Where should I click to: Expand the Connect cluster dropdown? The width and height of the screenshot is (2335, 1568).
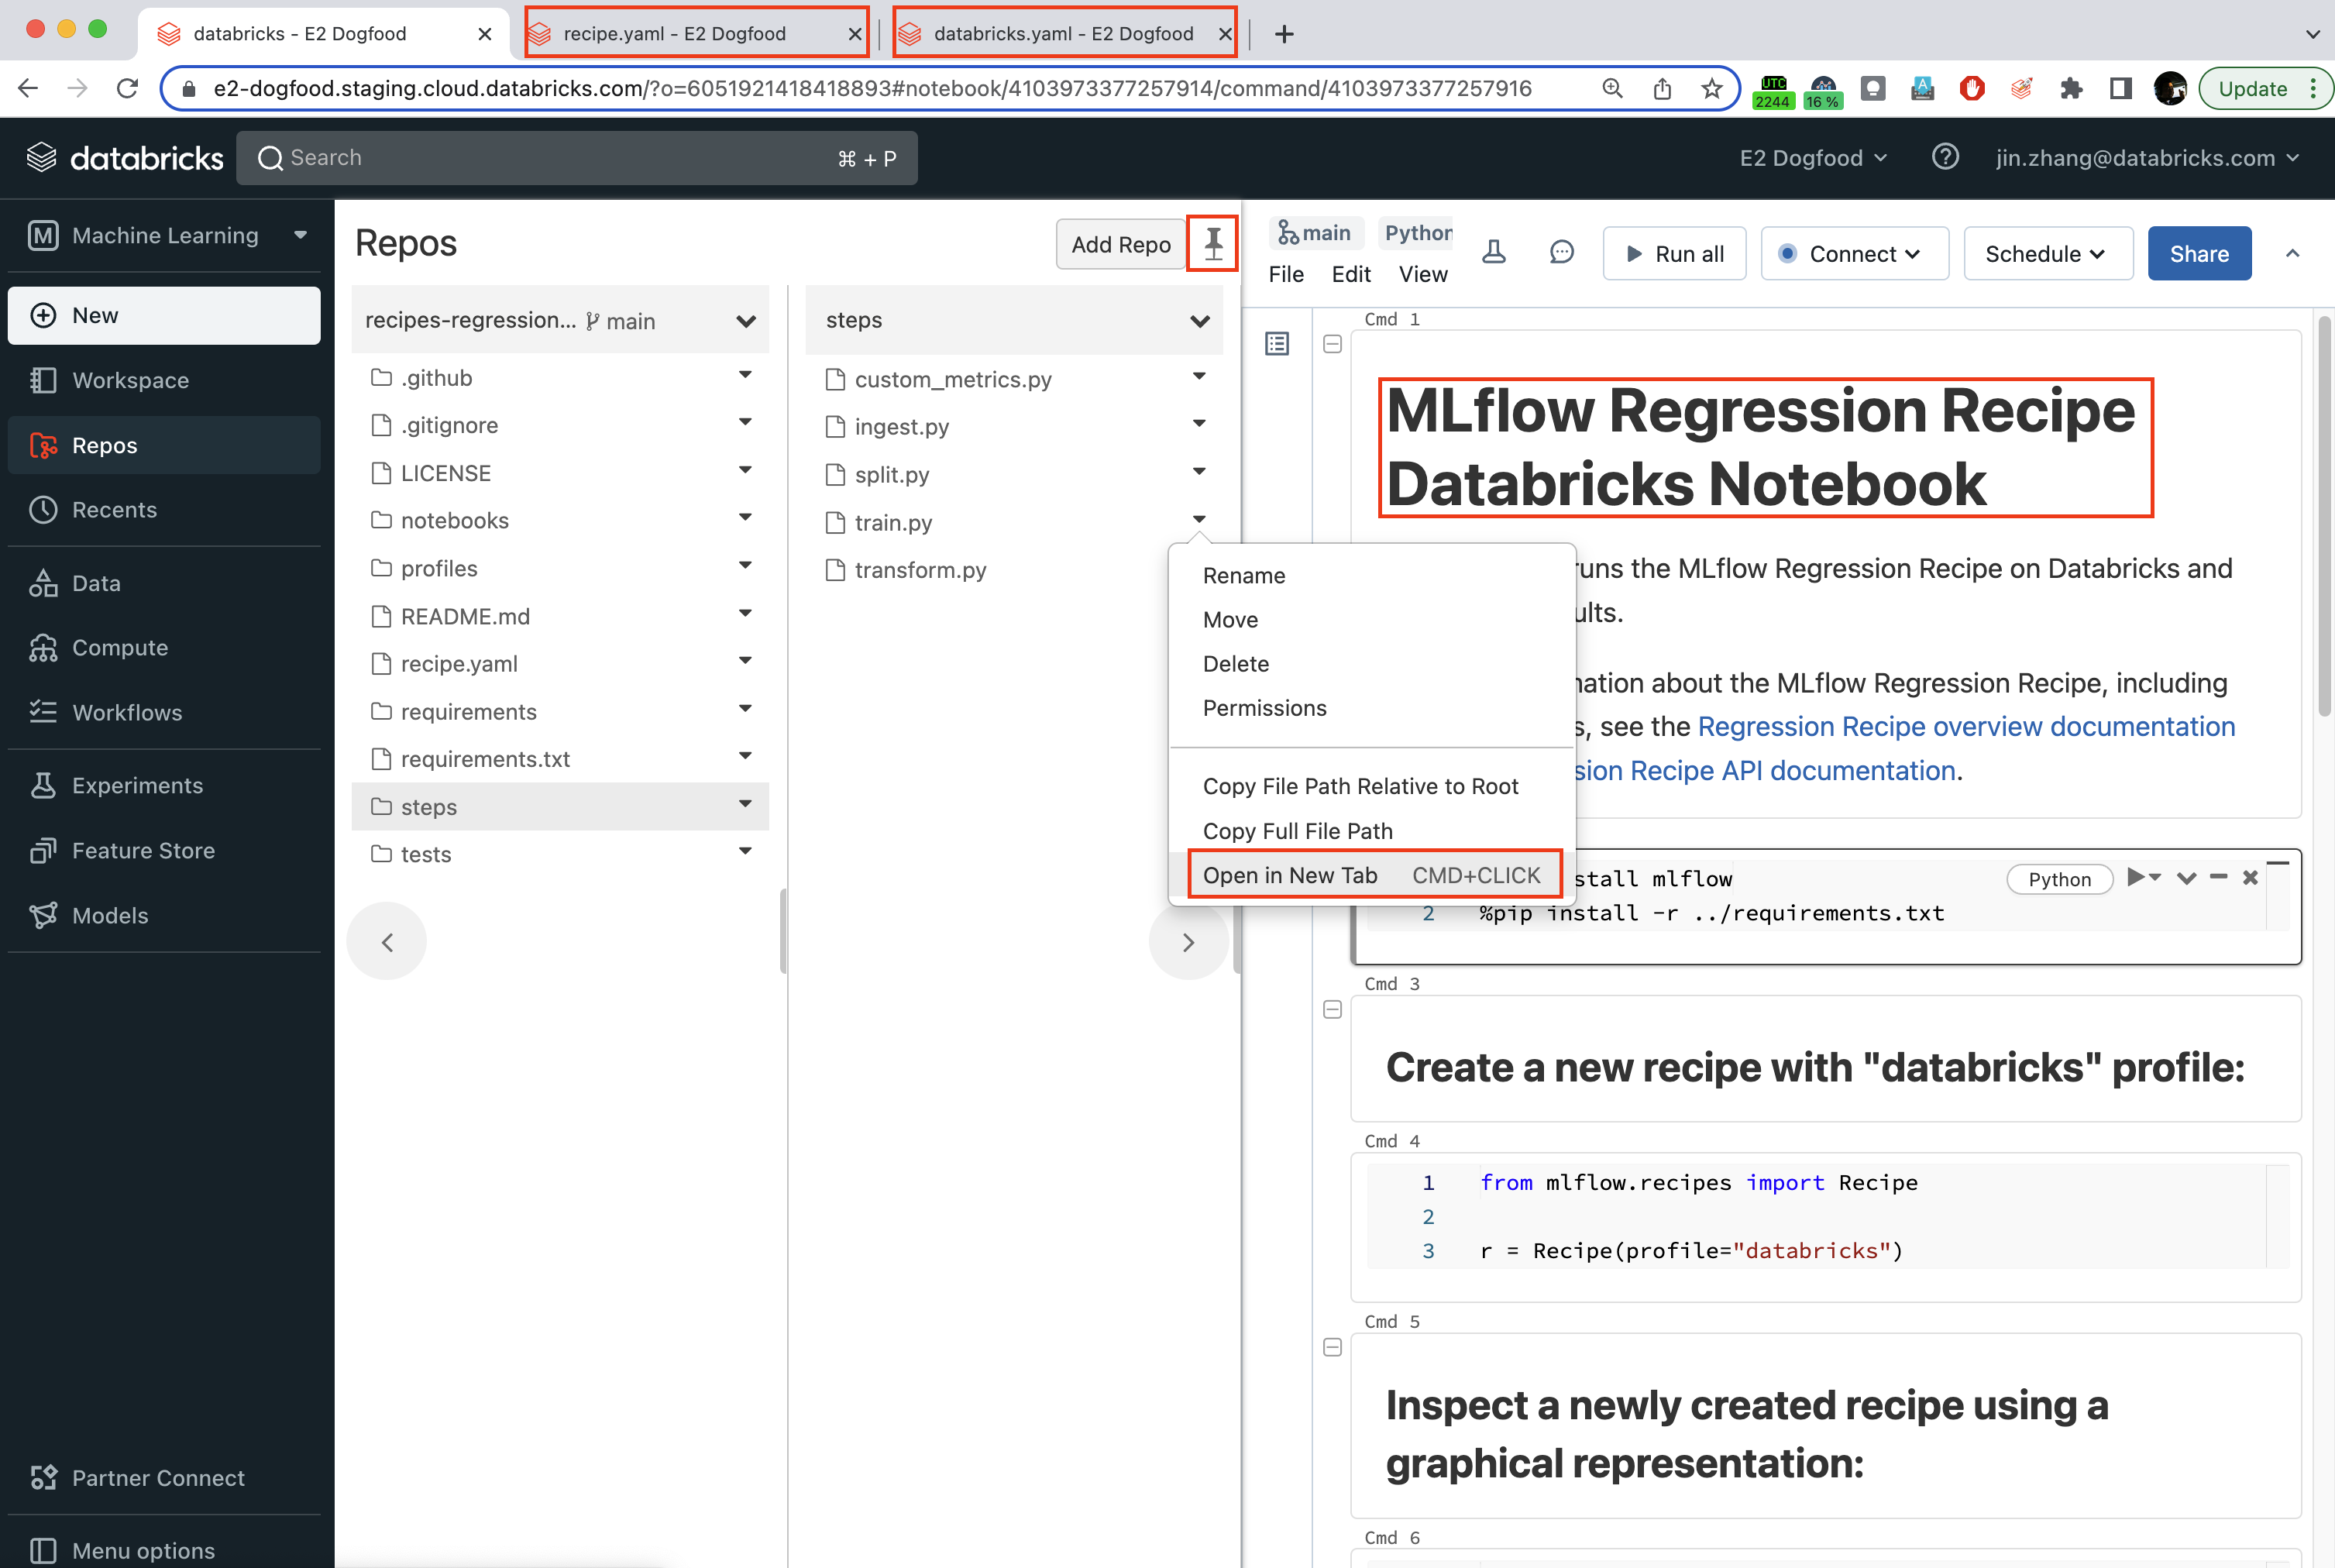point(1854,253)
